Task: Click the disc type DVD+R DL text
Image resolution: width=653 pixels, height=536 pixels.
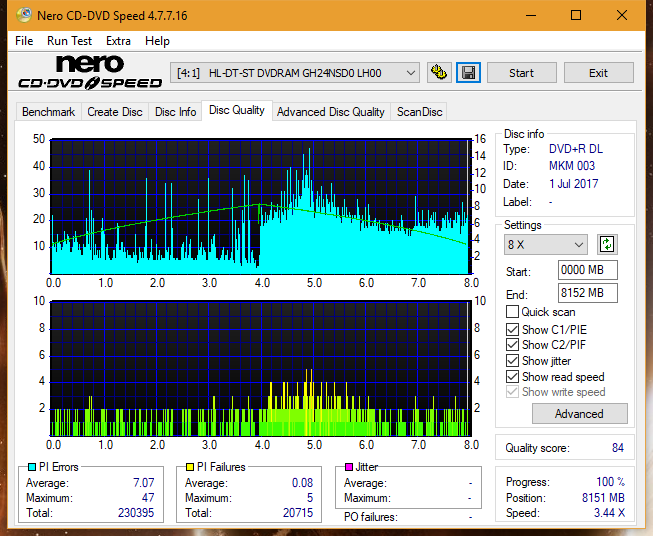Action: point(576,149)
